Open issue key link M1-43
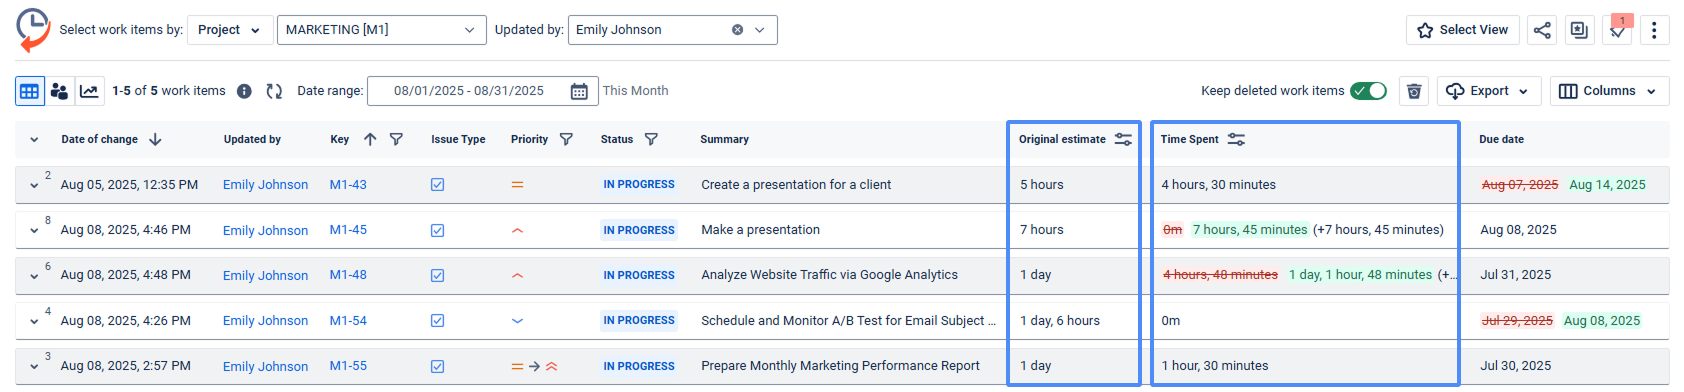1684x392 pixels. 348,185
